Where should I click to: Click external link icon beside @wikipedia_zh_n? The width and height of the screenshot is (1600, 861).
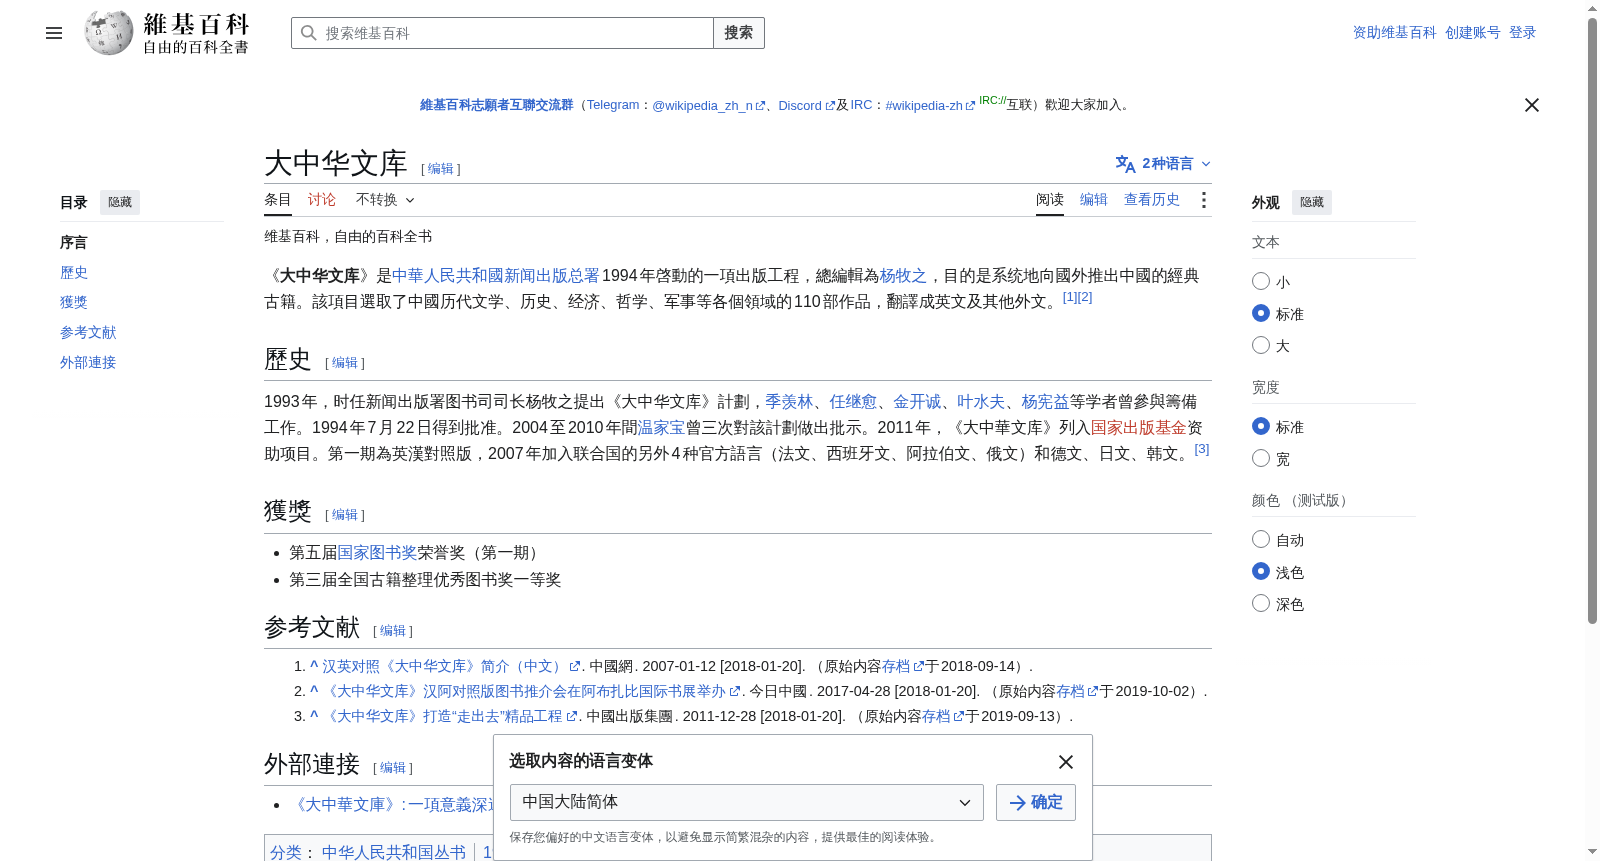[x=761, y=106]
